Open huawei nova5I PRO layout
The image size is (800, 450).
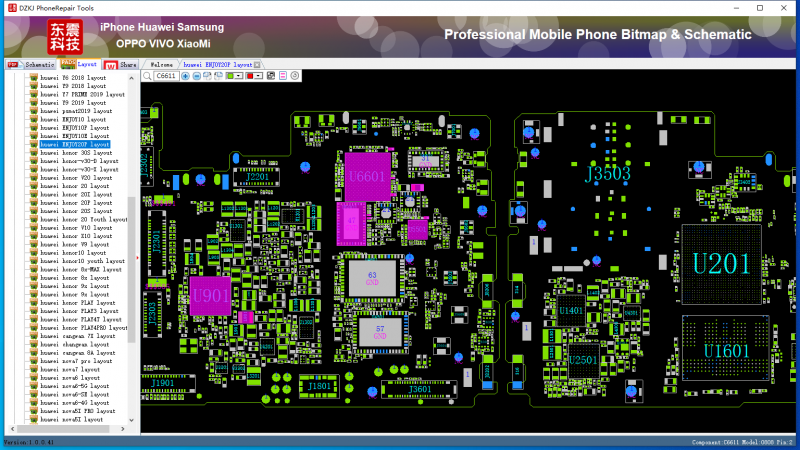tap(78, 411)
